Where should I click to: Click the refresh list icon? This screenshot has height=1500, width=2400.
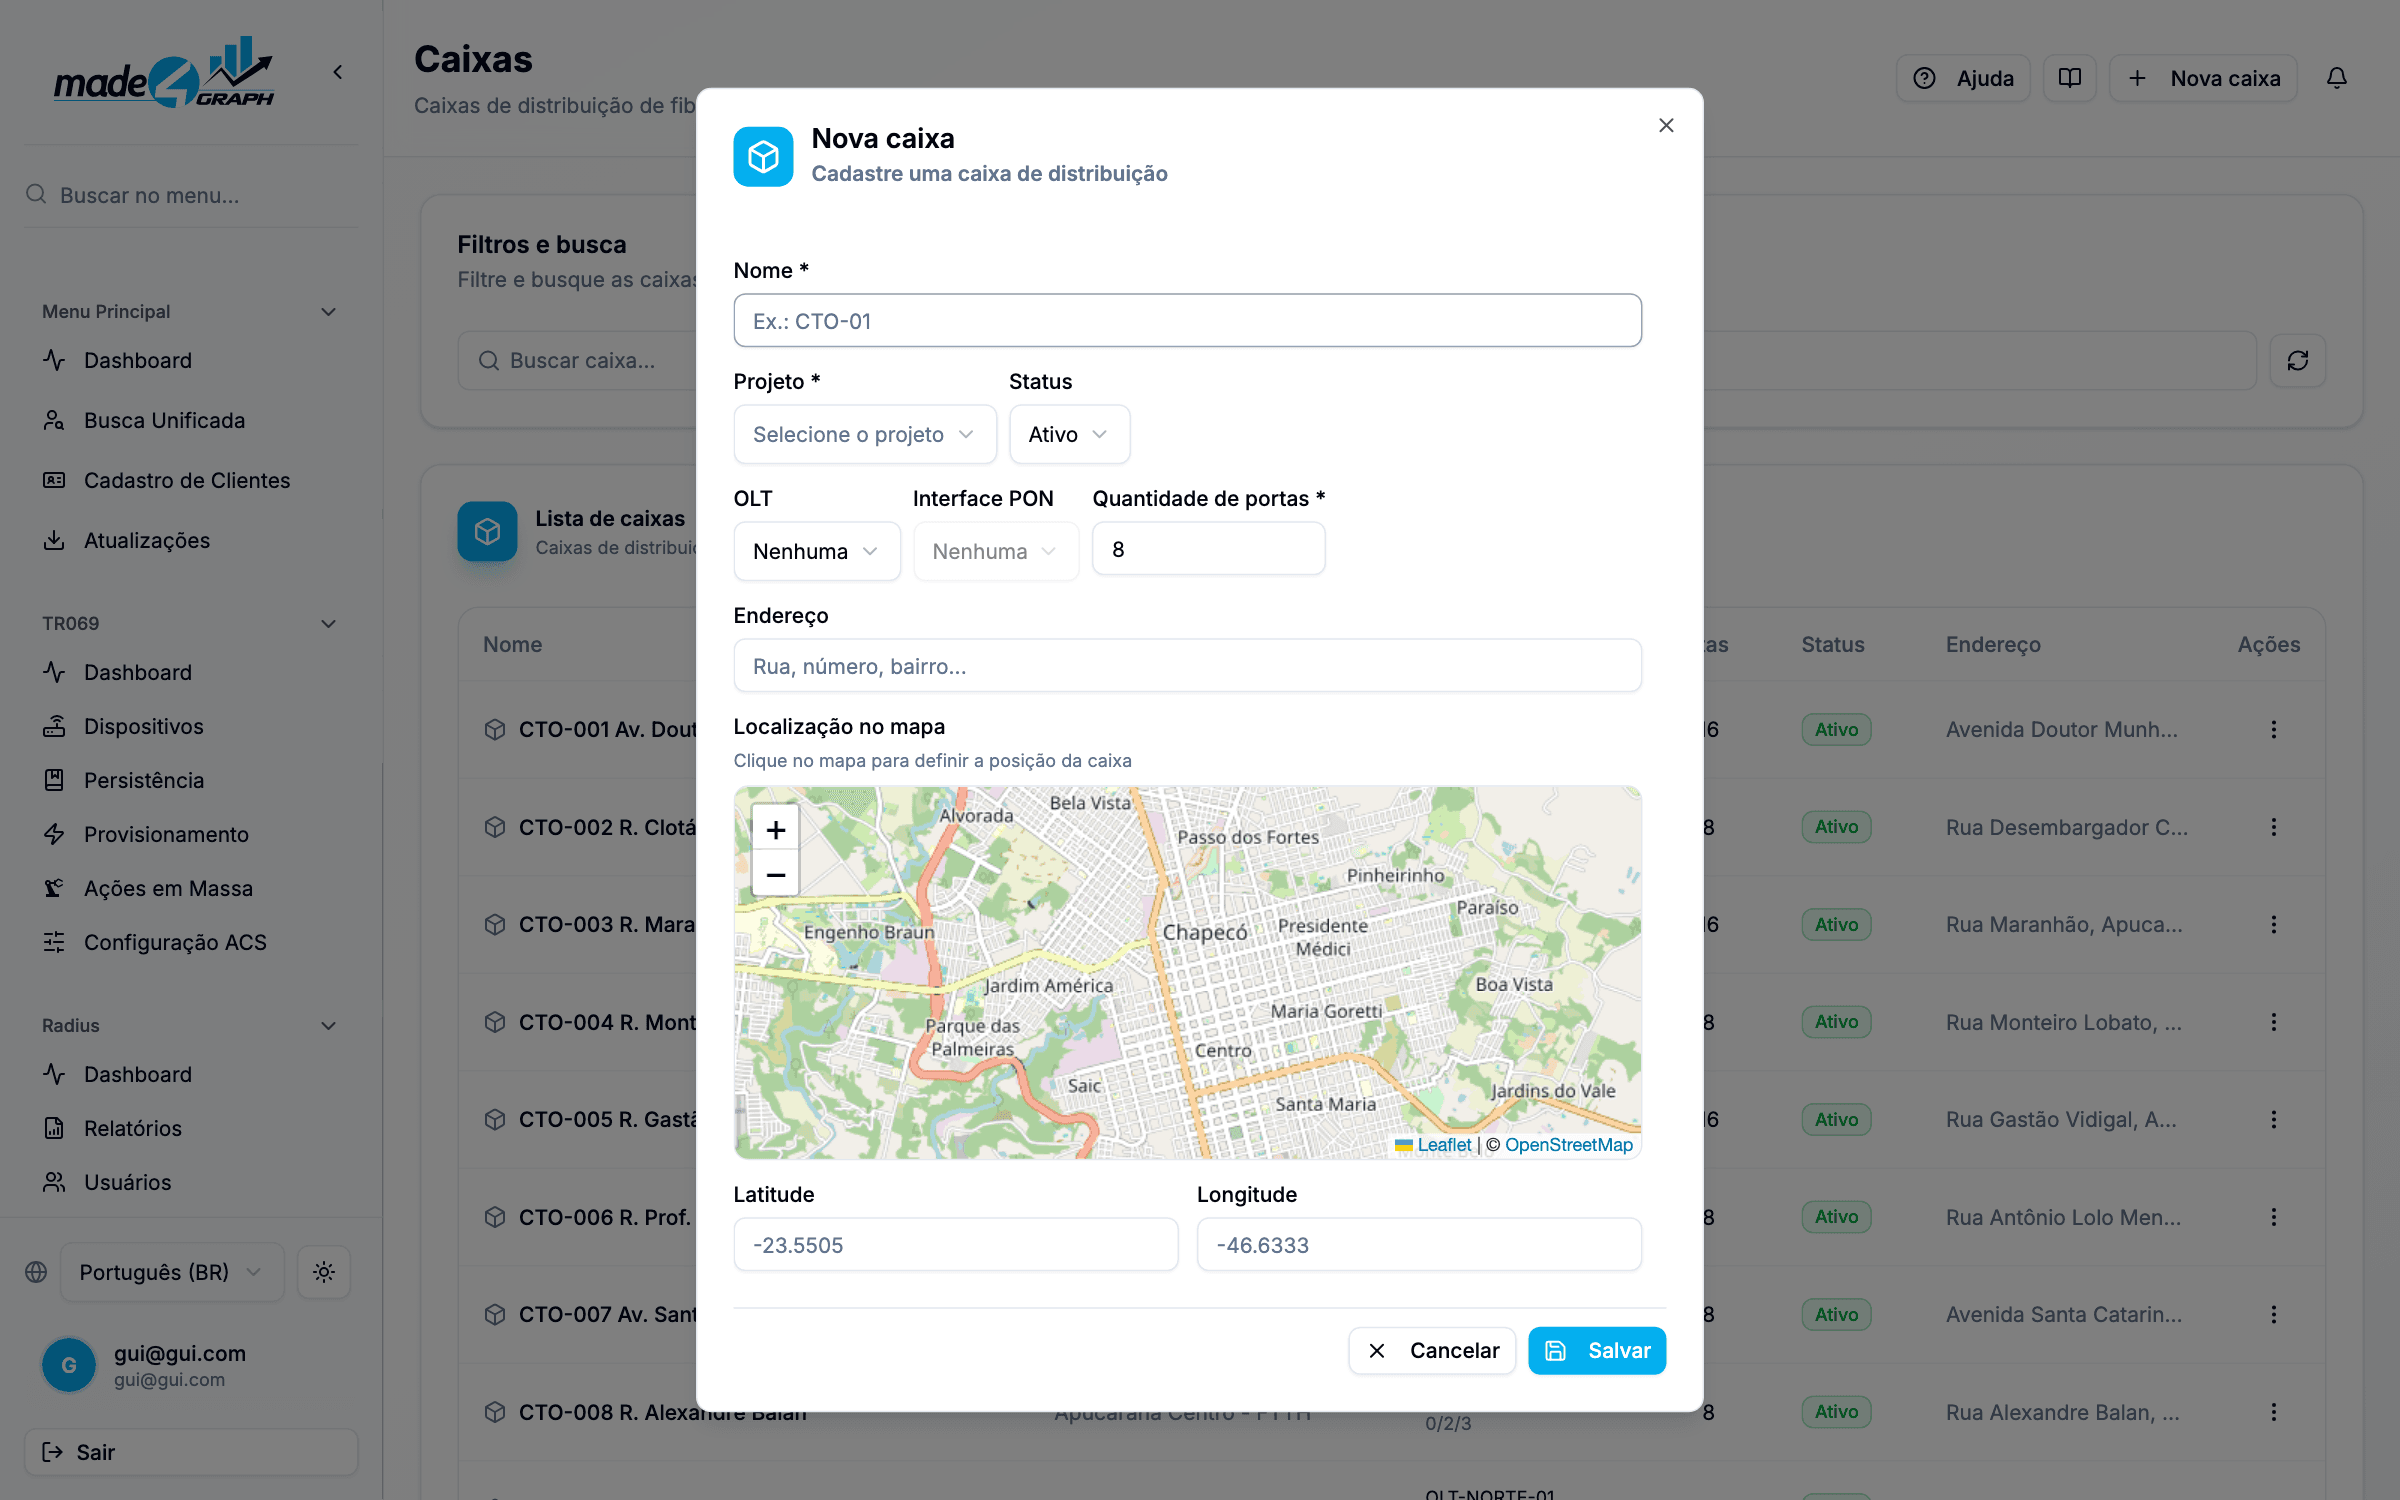2297,360
